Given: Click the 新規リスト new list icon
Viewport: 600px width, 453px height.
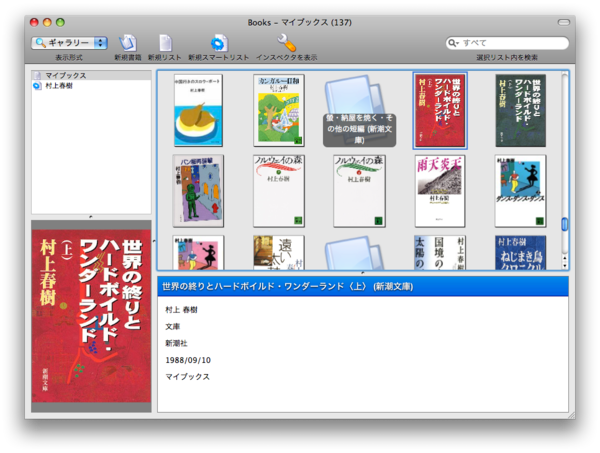Looking at the screenshot, I should (165, 43).
